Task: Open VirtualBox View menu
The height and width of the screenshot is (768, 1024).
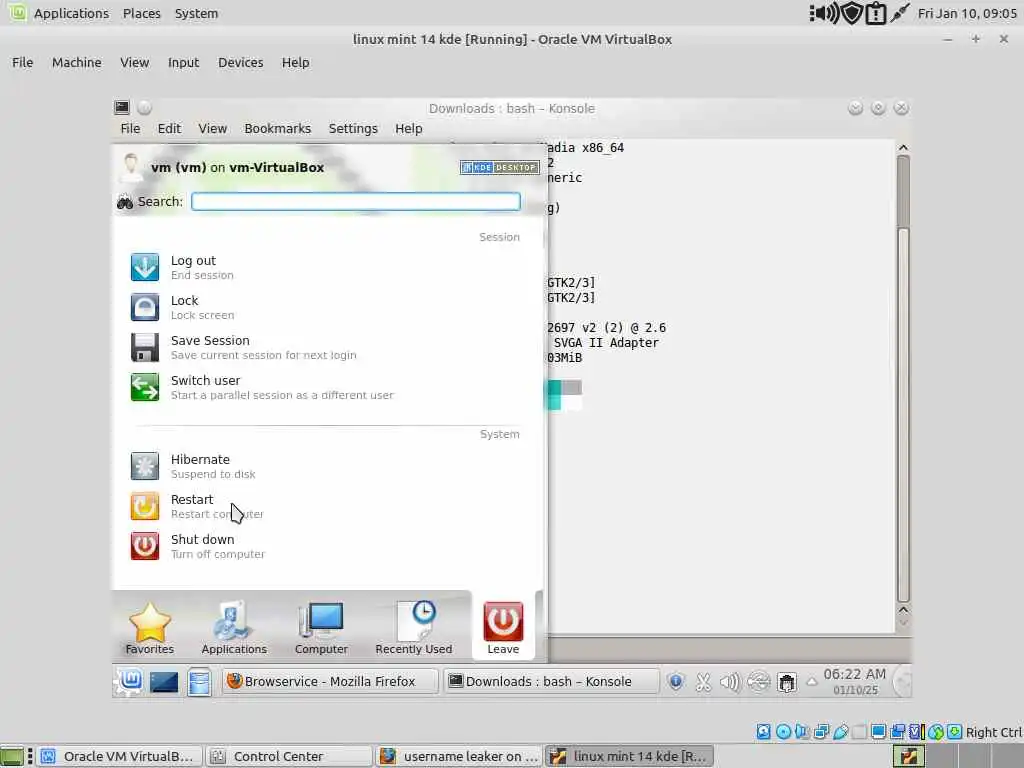Action: 135,63
